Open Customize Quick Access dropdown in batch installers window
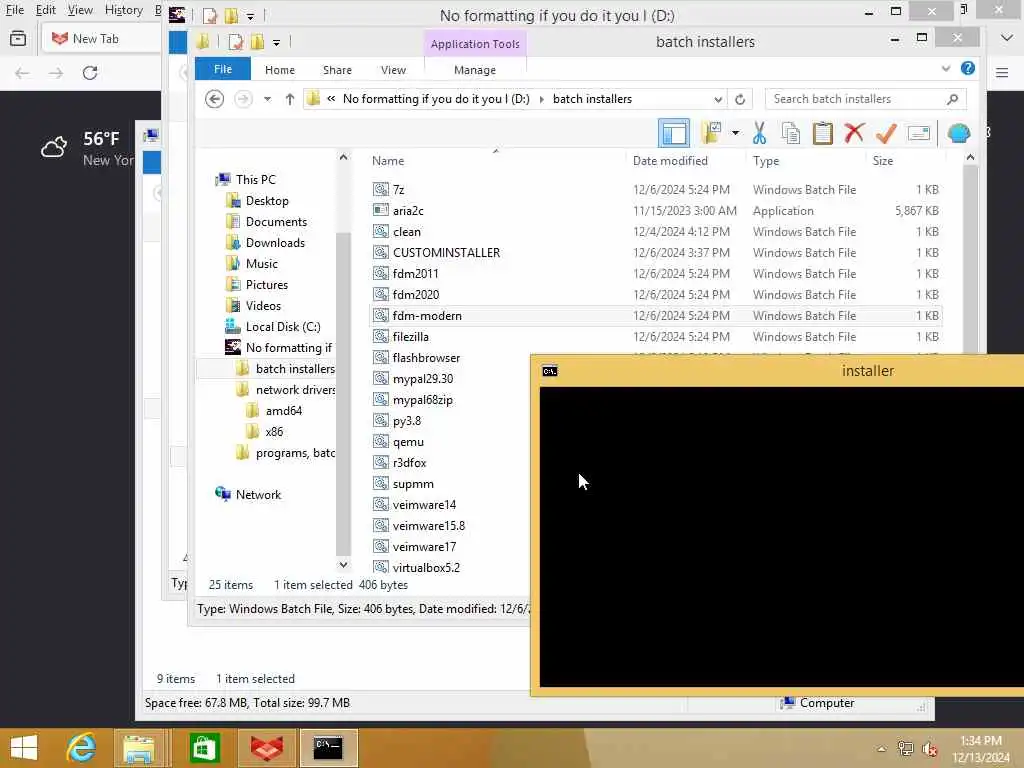Screen dimensions: 1024x768 [277, 43]
